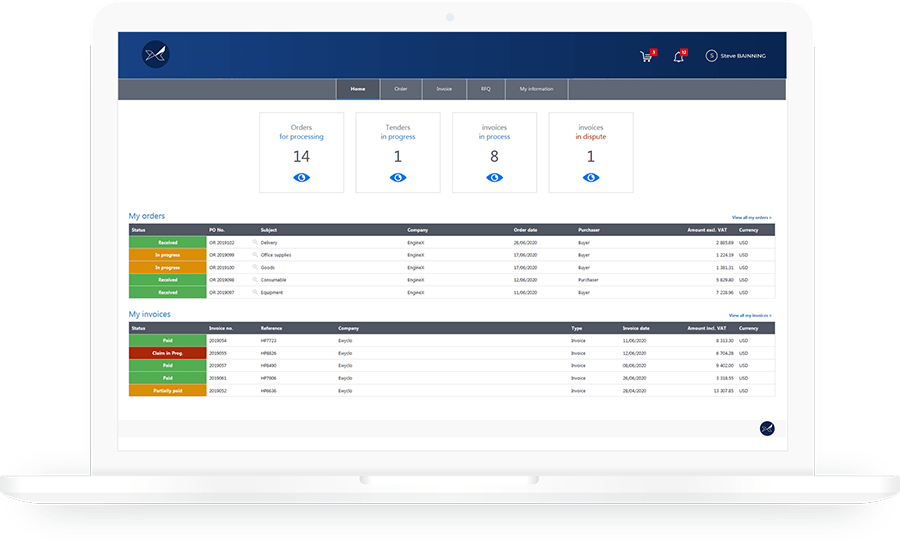Click the magnifier icon beside Goods
900x544 pixels.
click(x=255, y=267)
